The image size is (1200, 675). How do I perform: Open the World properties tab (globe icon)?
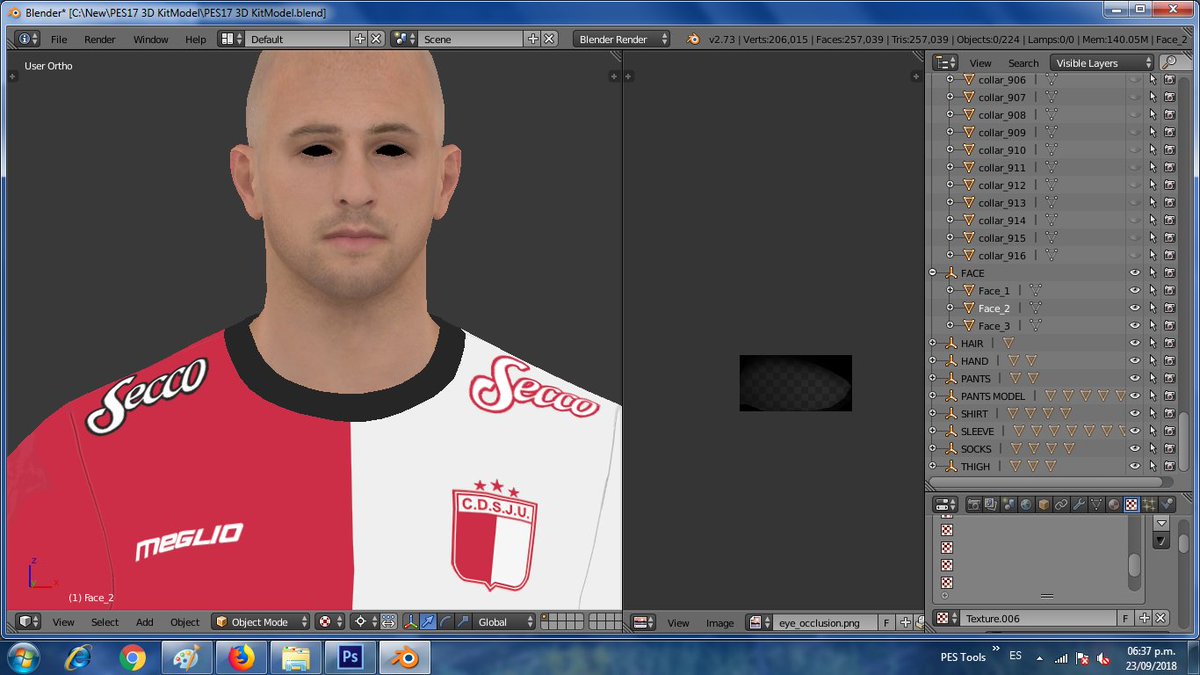point(1026,504)
